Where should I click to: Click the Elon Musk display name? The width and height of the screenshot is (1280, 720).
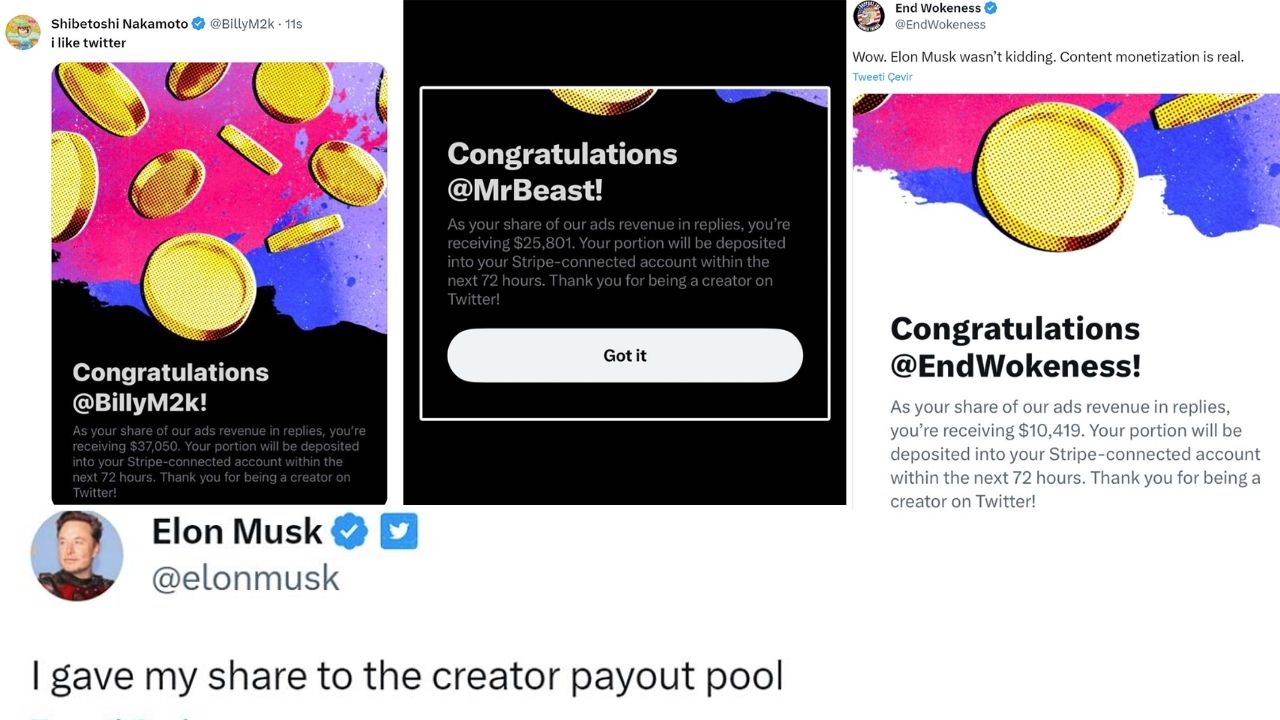click(237, 532)
